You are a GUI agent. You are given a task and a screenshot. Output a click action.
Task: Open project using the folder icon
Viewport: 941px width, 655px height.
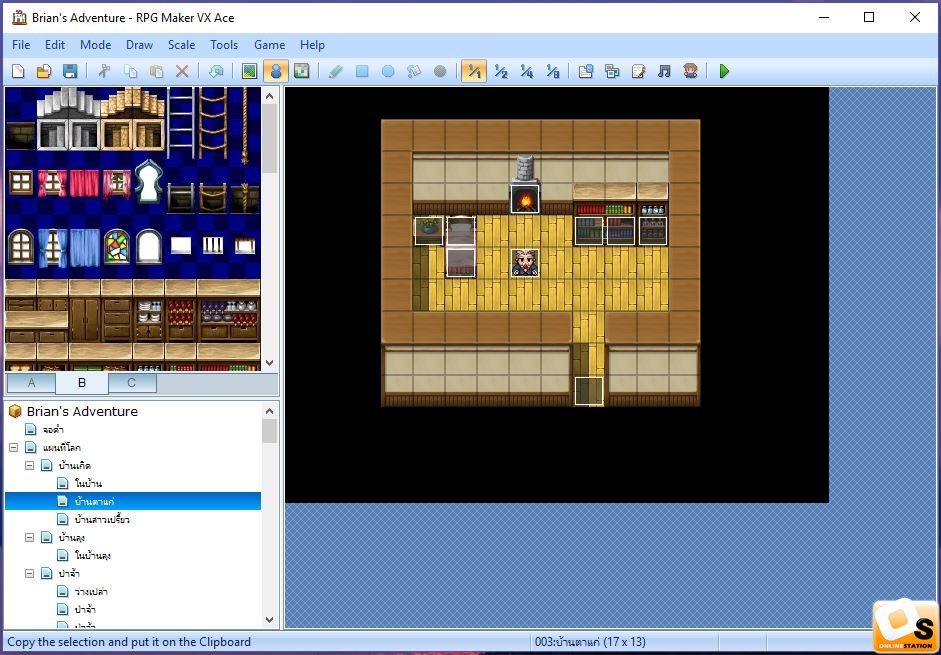click(x=44, y=71)
